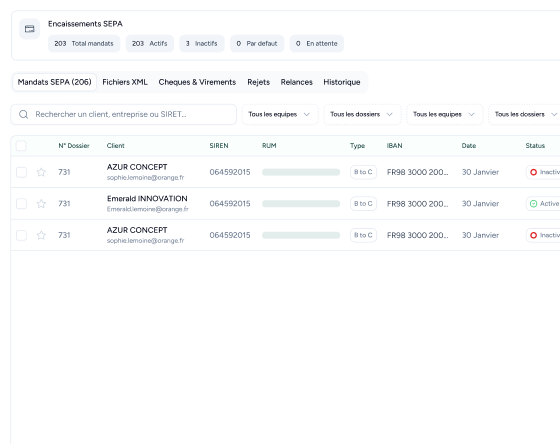Click the magnifier icon in the search box

tap(24, 114)
